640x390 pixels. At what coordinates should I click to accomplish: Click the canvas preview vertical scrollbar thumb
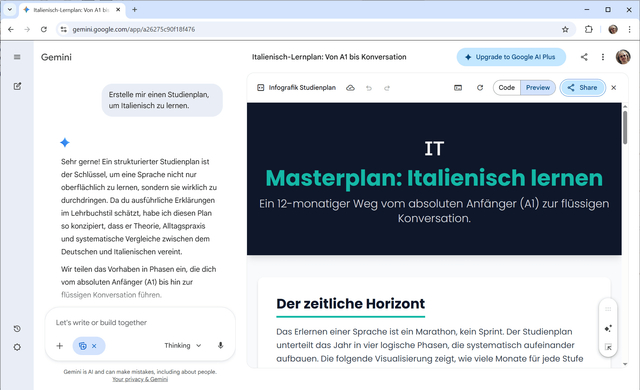[x=625, y=127]
